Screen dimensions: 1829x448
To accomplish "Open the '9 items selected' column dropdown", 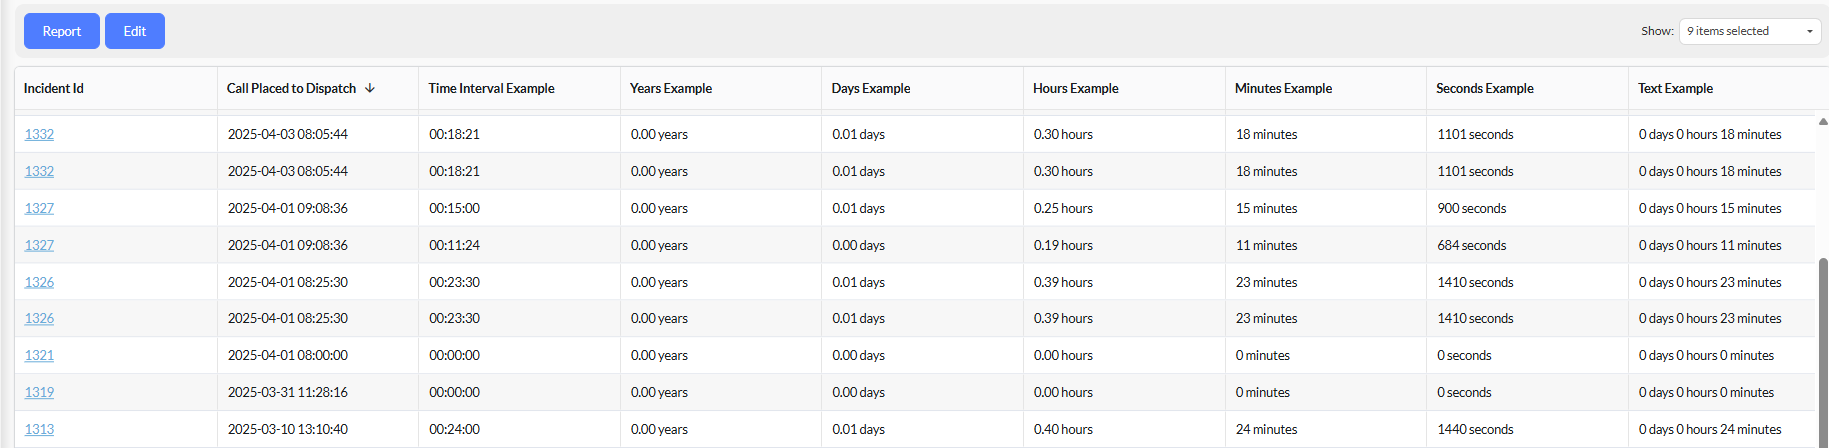I will (x=1750, y=31).
